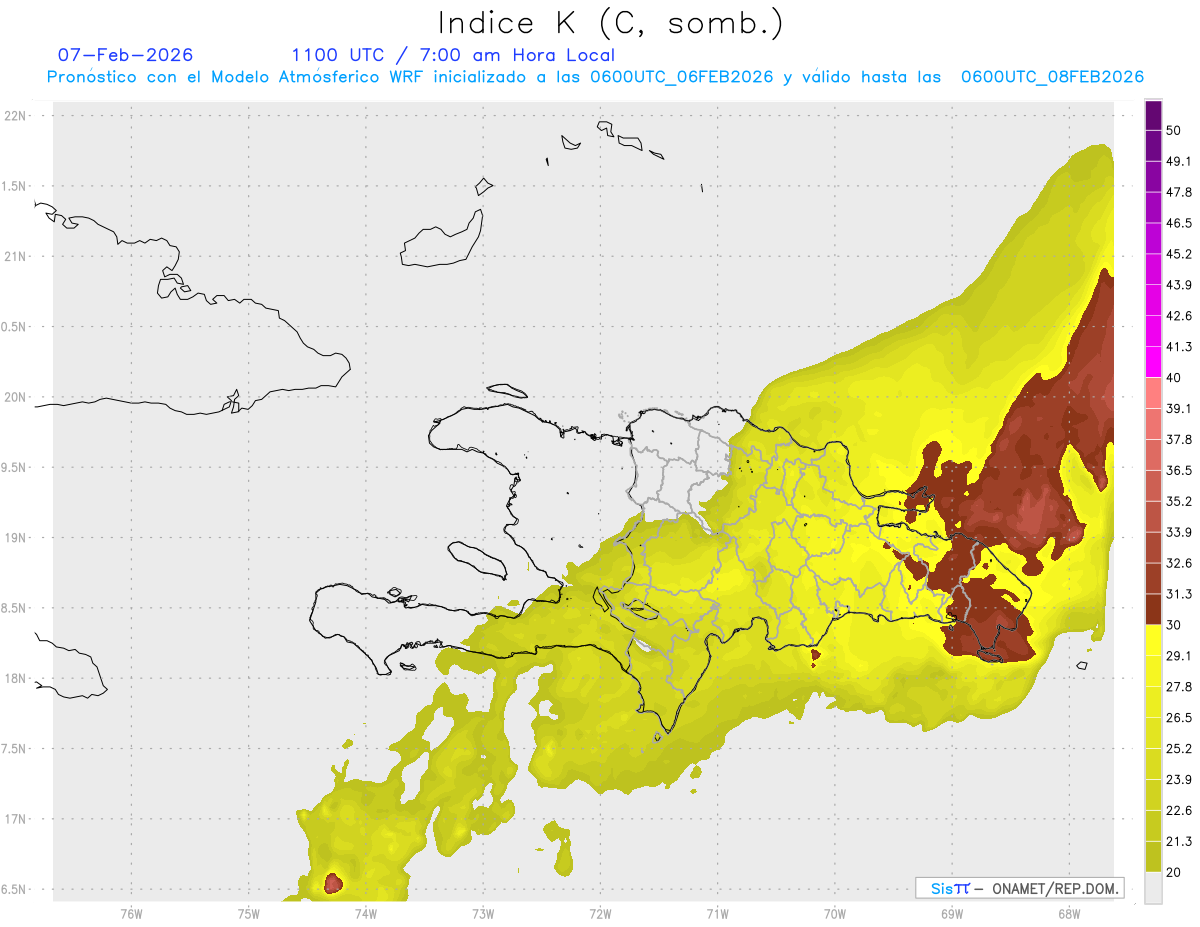Click the colorbar label "33.9"
1200x927 pixels.
coord(1179,532)
